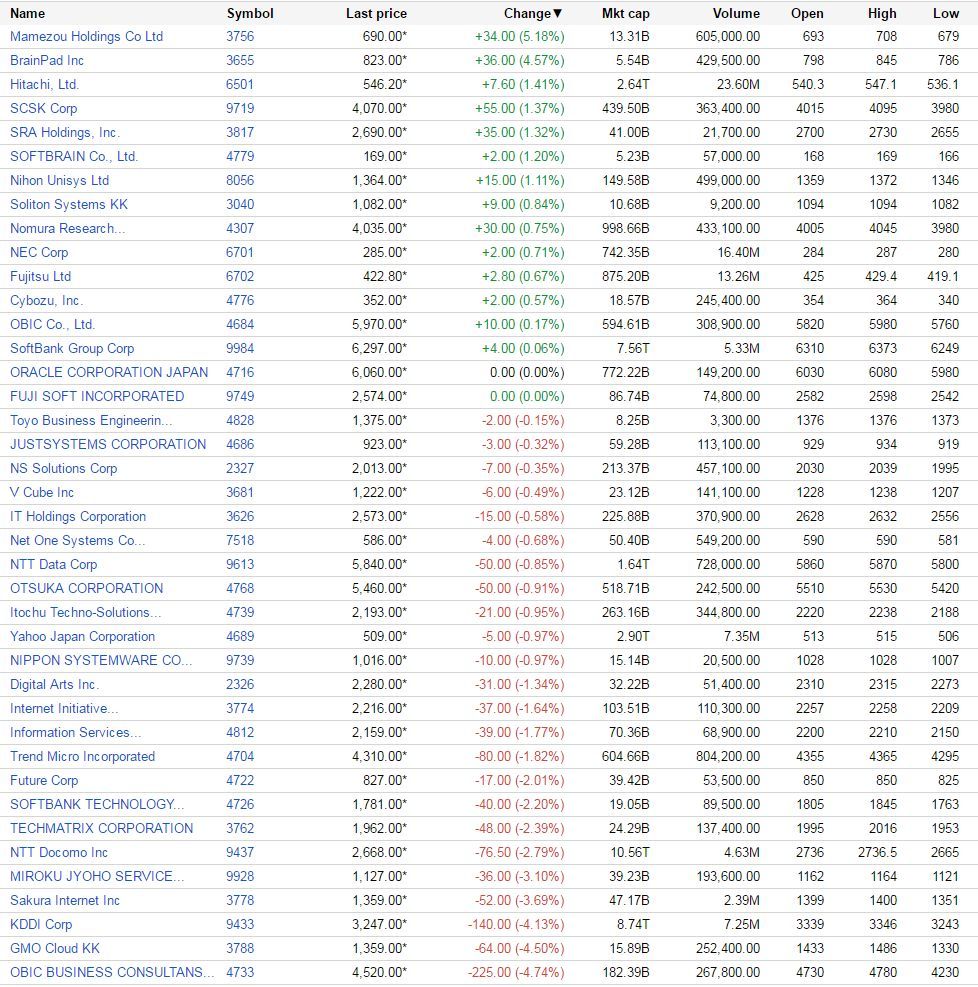Viewport: 978px width, 987px height.
Task: Open FUJI SOFT INCORPORATED link
Action: coord(97,396)
